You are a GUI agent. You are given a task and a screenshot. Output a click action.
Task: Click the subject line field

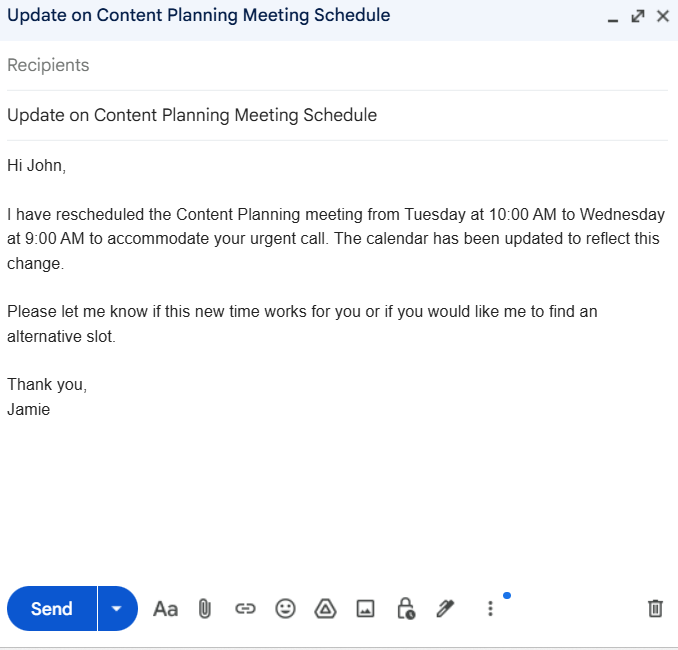point(300,115)
